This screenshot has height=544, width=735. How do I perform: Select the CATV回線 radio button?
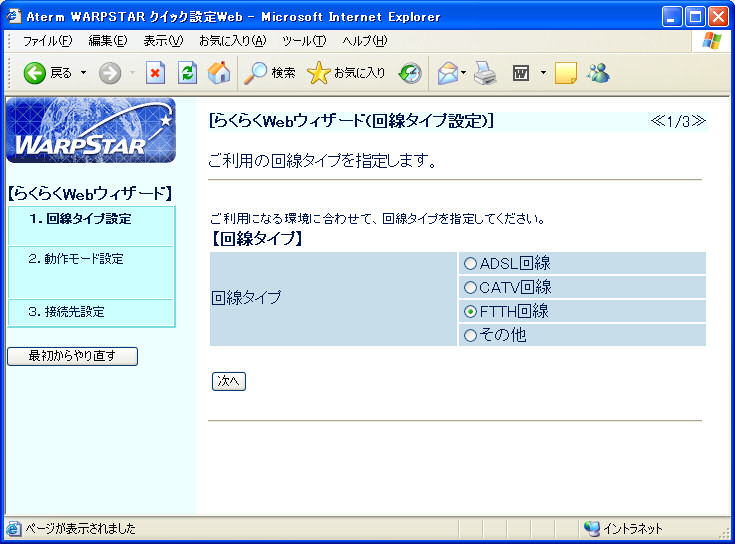point(470,288)
